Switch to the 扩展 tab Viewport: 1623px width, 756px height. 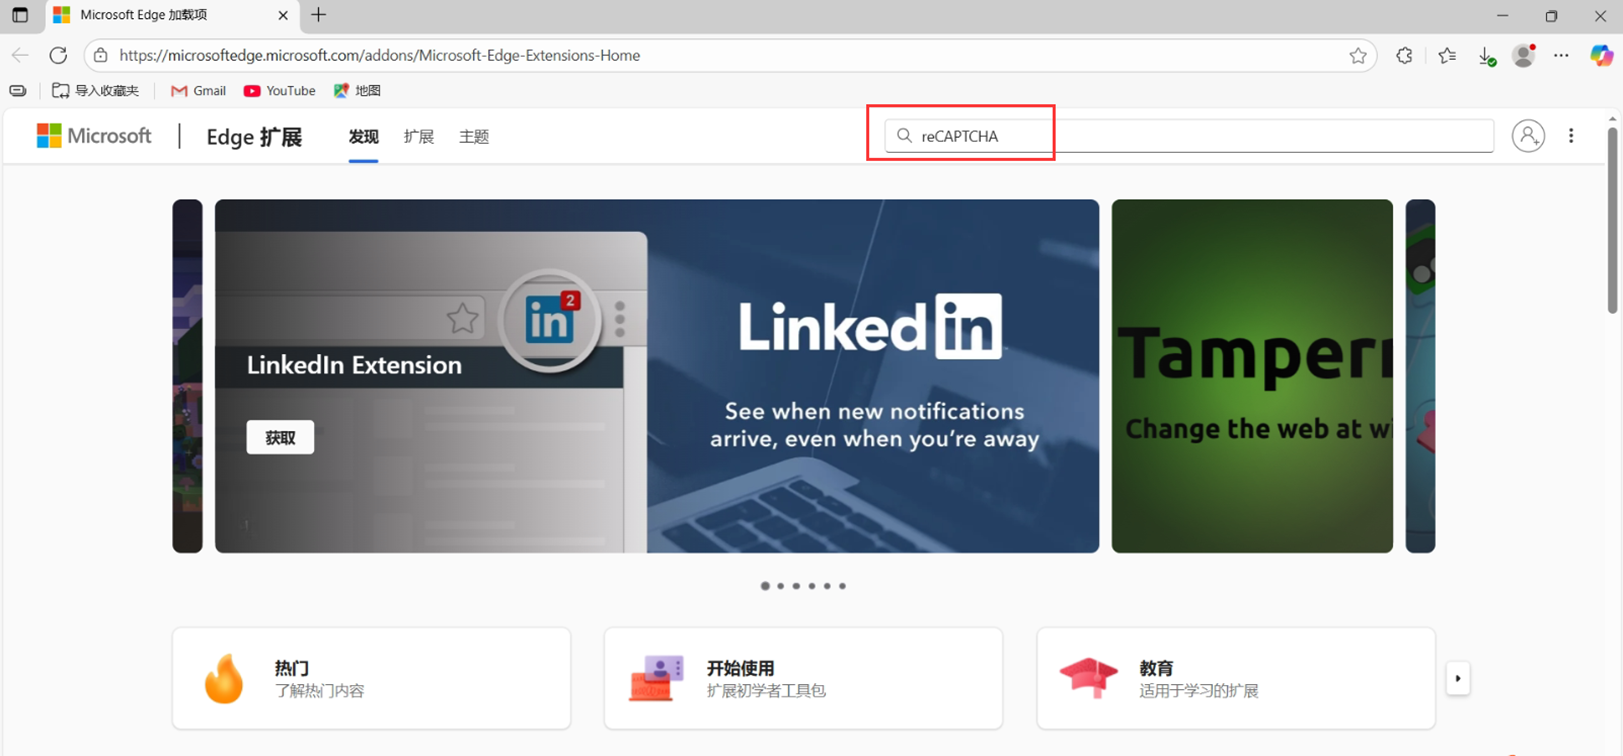coord(418,137)
